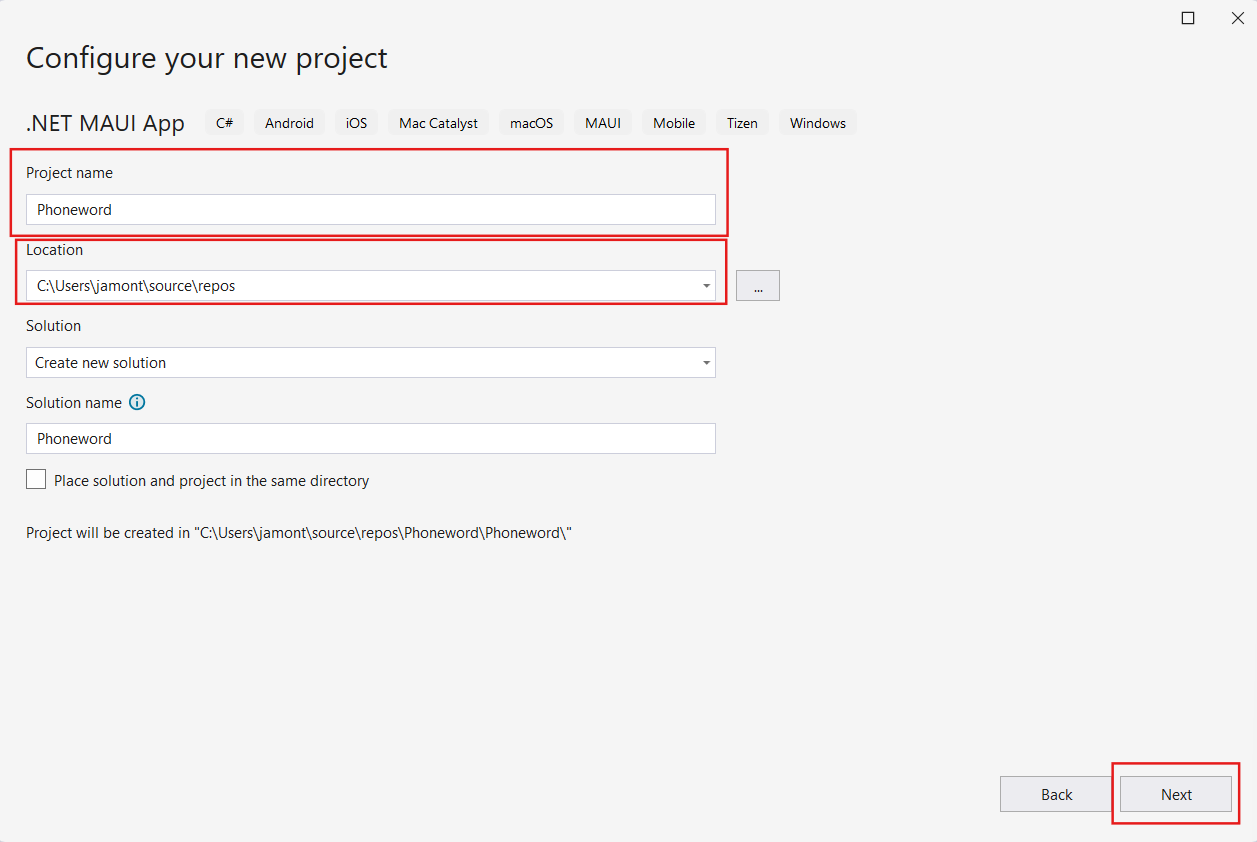
Task: Select the Windows template tag
Action: coord(818,122)
